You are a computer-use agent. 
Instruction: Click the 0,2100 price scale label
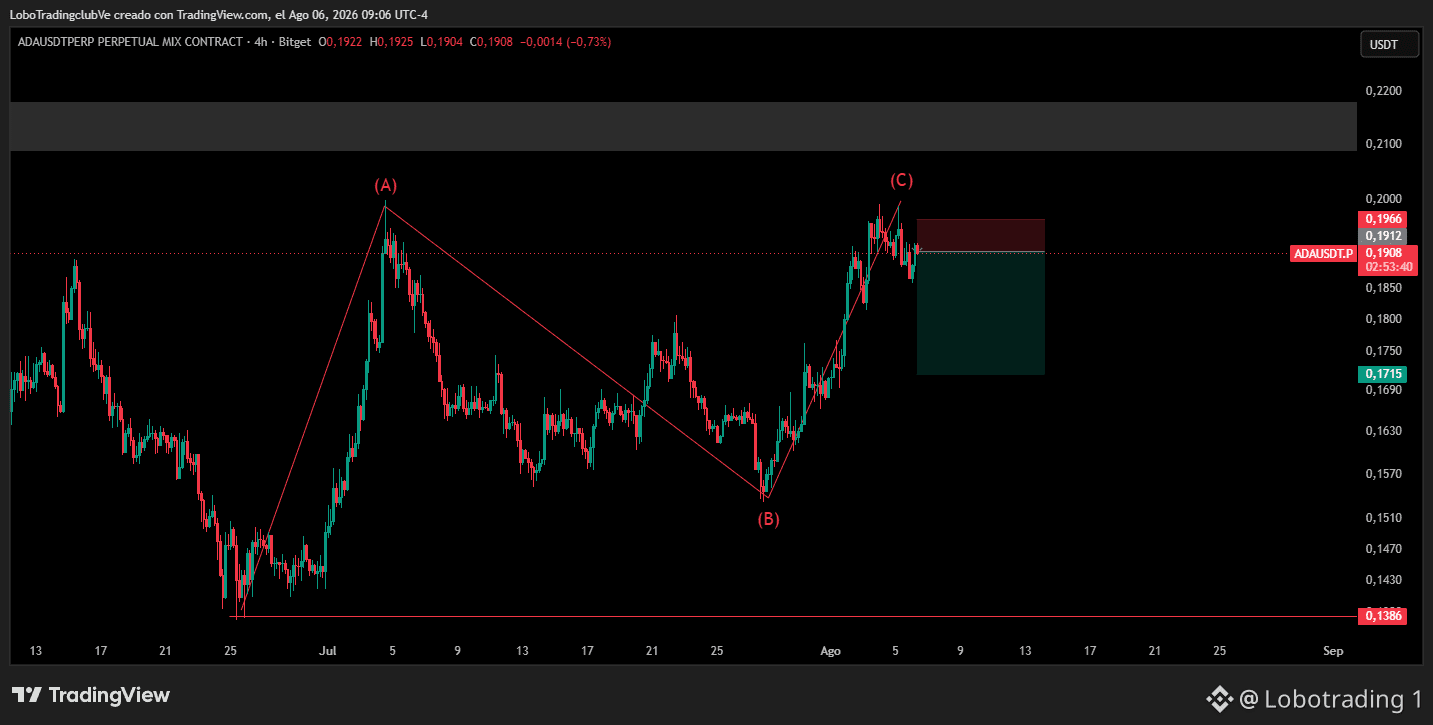1383,144
